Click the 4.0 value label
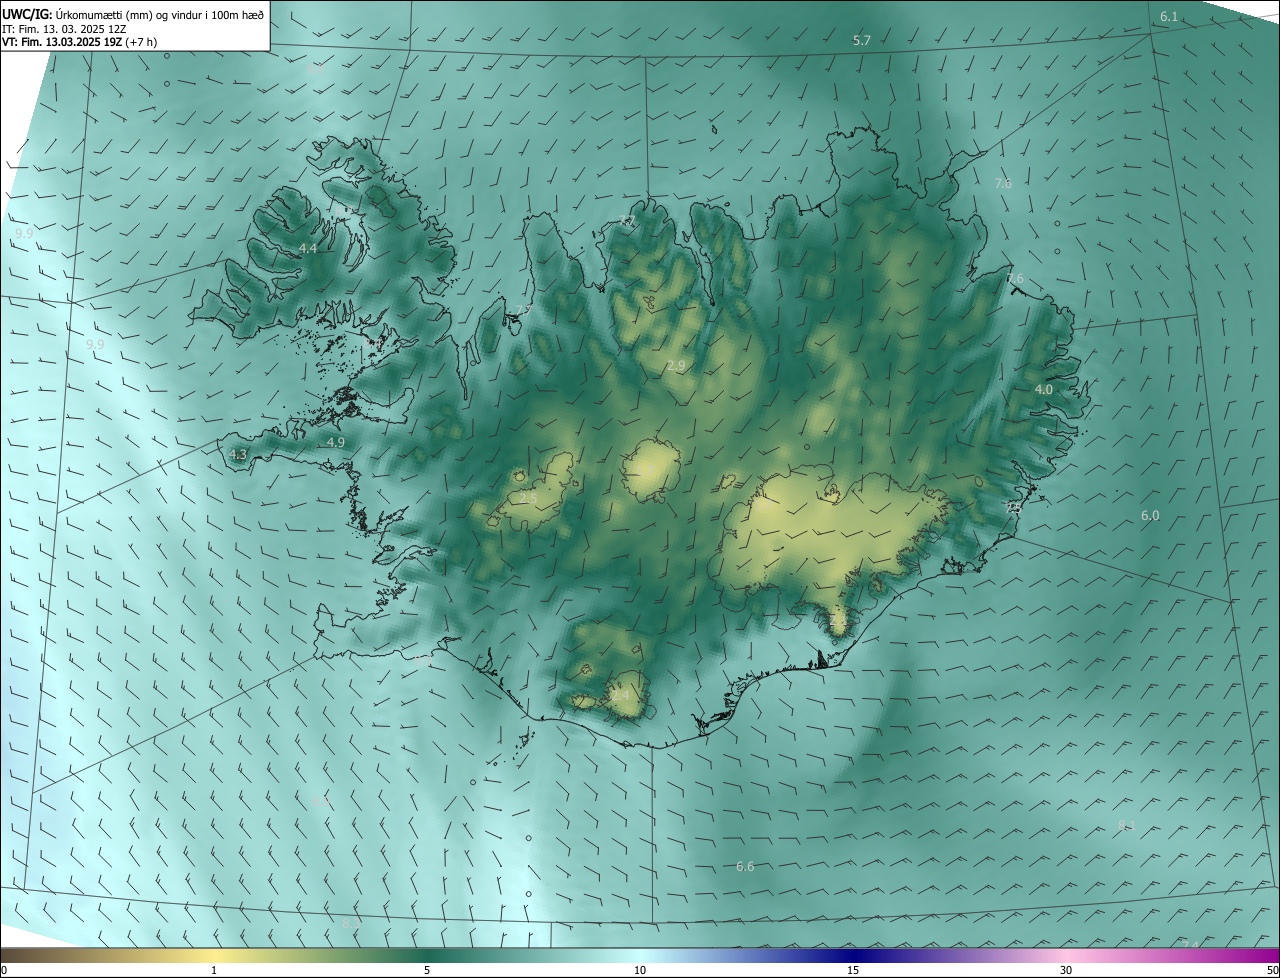Viewport: 1280px width, 978px height. (x=1044, y=389)
